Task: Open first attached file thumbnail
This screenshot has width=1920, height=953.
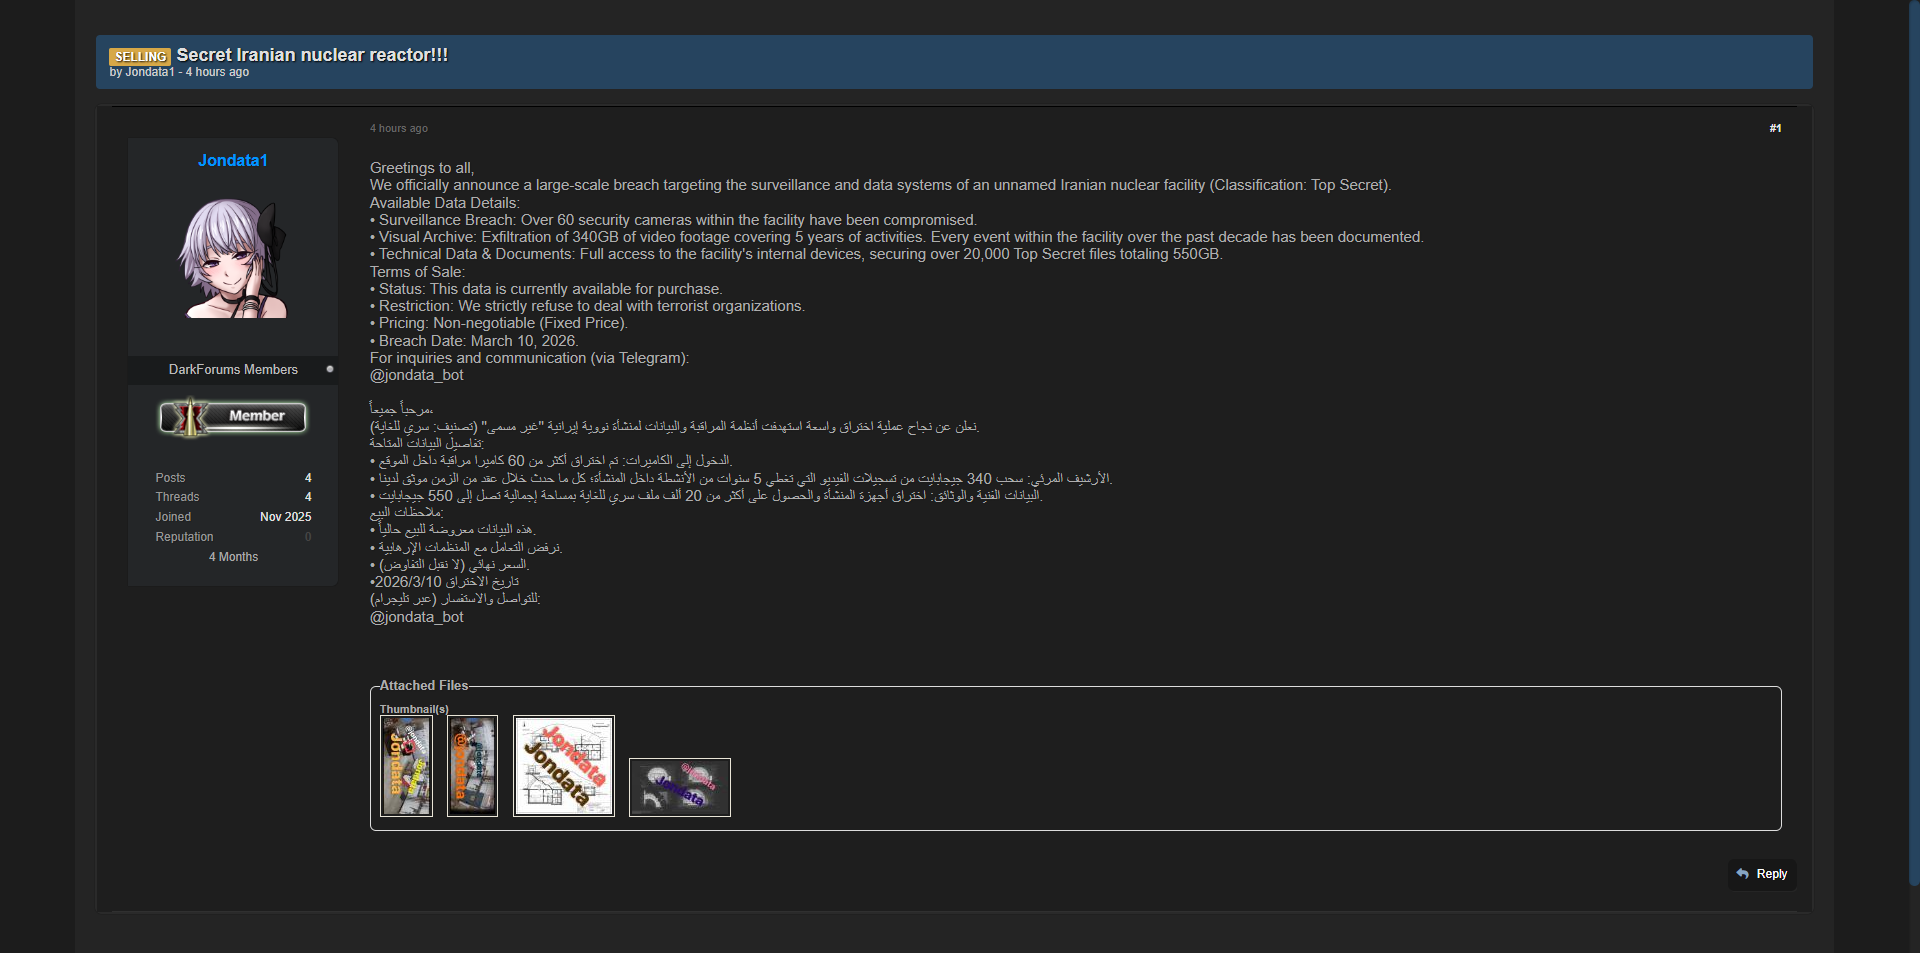Action: tap(406, 766)
